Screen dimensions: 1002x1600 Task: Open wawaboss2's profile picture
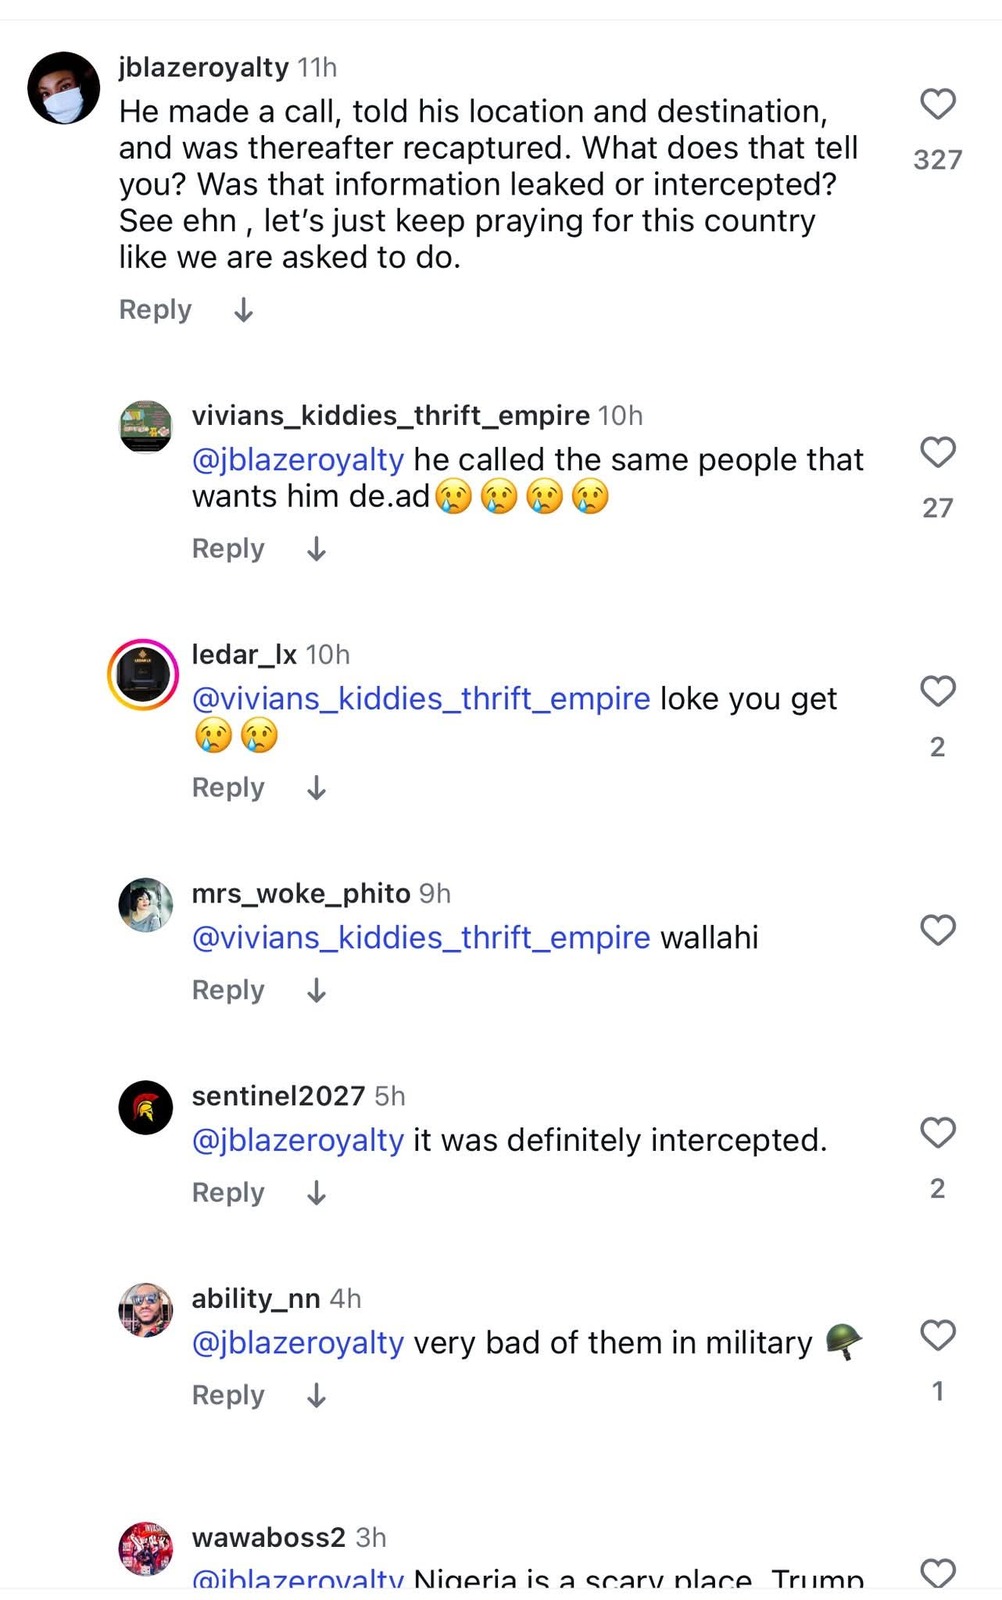146,1549
